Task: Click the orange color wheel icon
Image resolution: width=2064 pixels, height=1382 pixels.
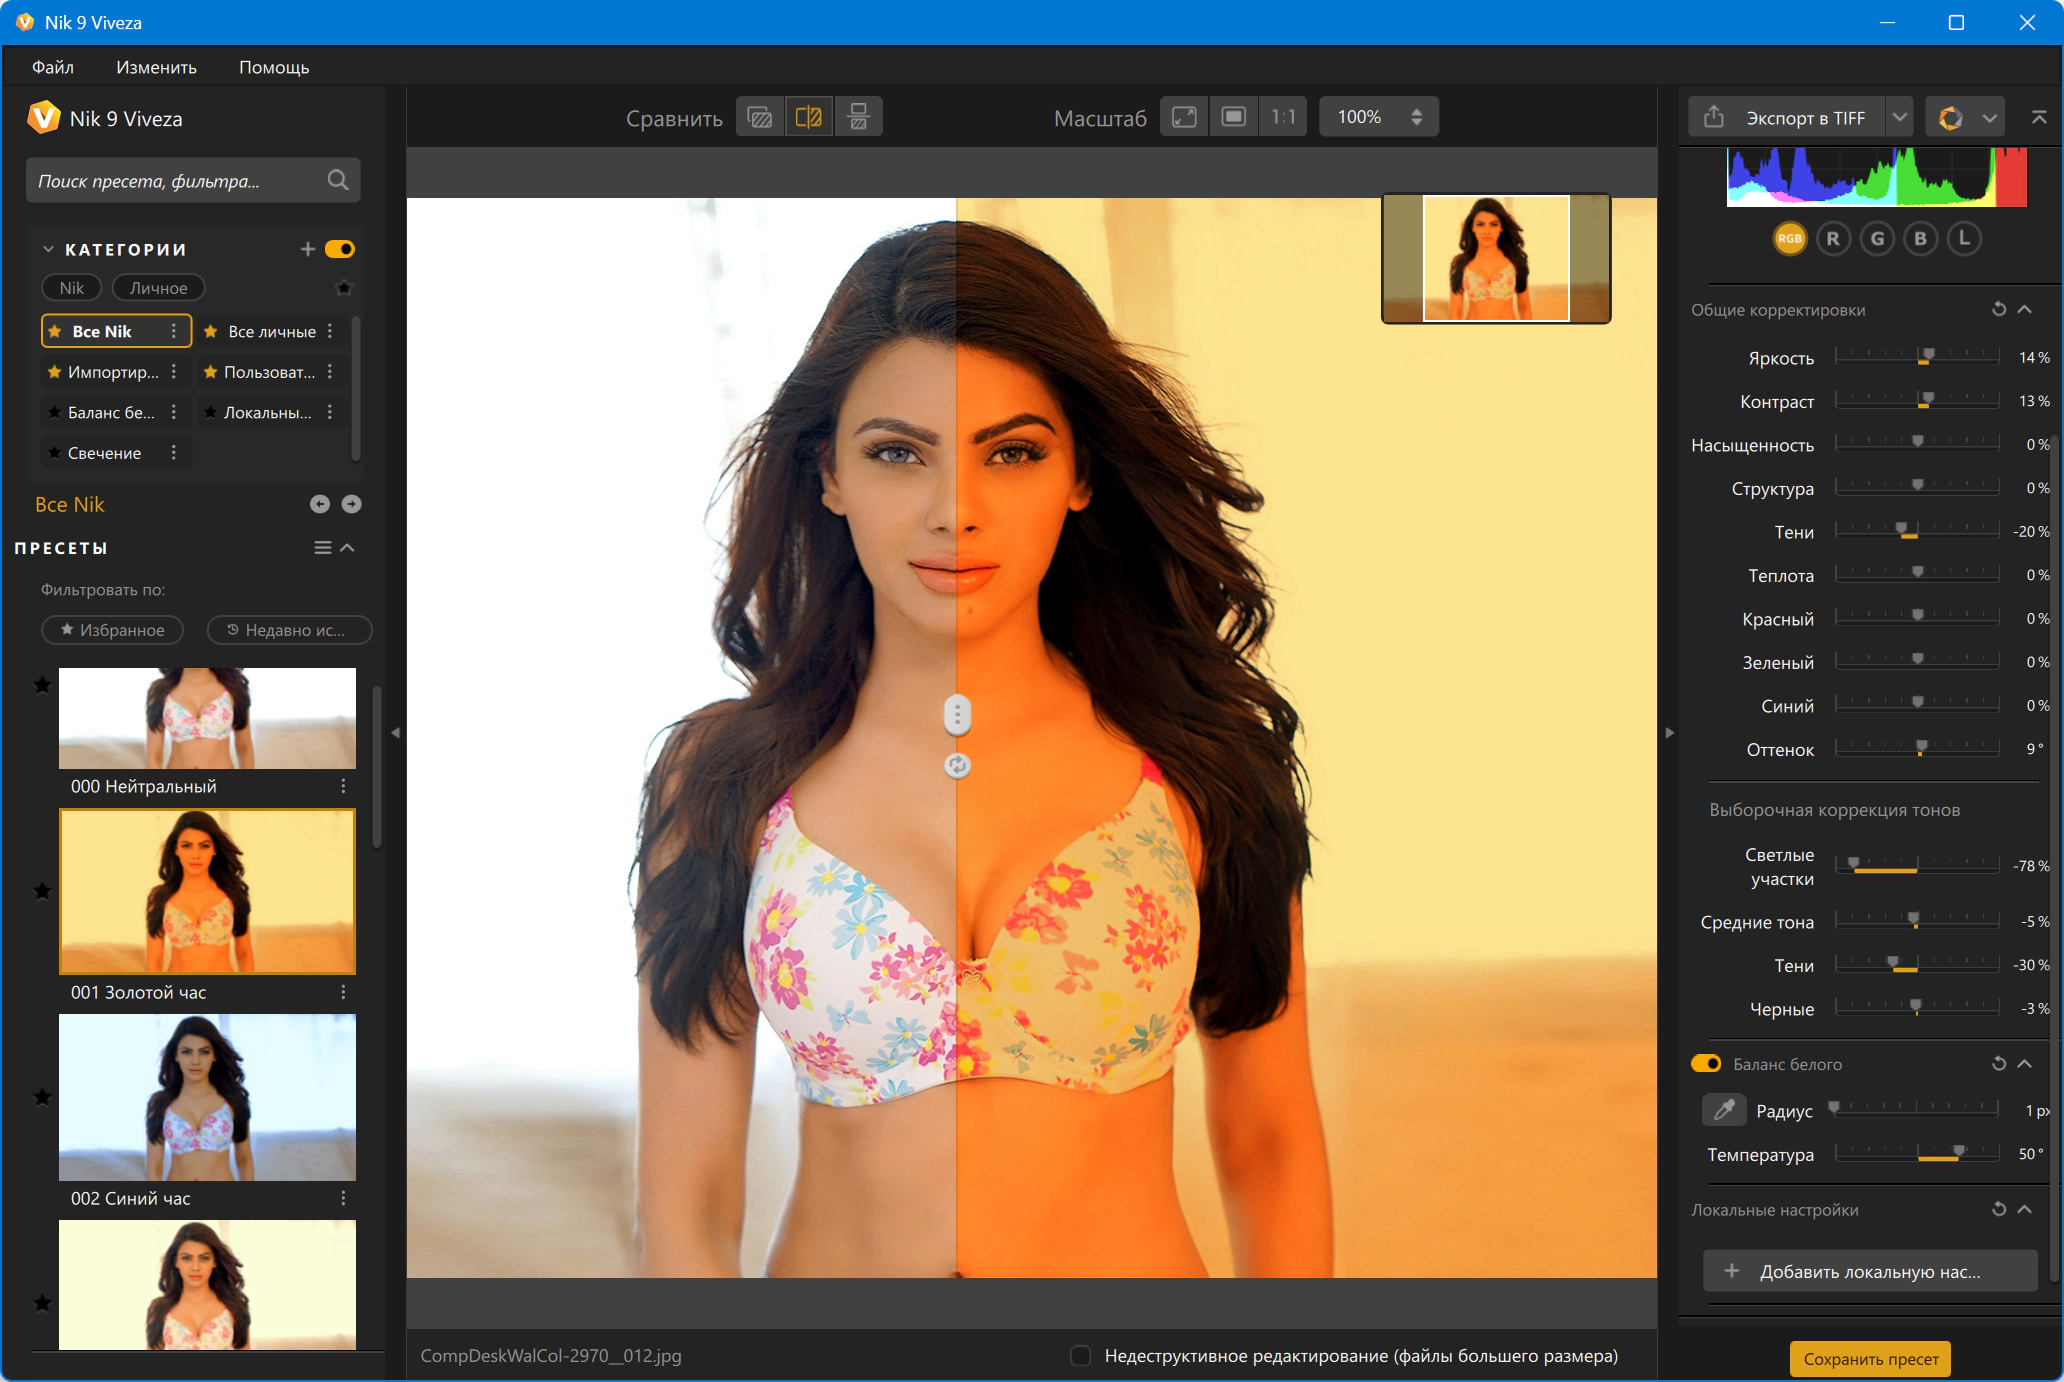Action: click(1950, 118)
